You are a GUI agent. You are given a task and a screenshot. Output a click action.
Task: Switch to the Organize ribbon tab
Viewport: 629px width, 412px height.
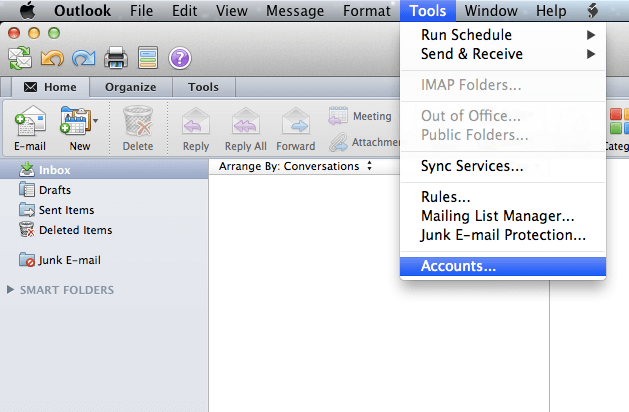pyautogui.click(x=131, y=87)
